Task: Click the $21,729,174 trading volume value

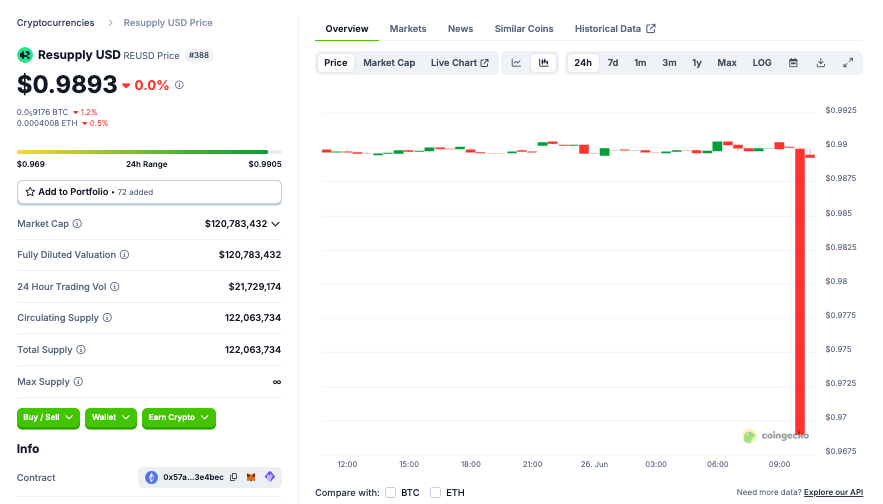Action: point(255,287)
